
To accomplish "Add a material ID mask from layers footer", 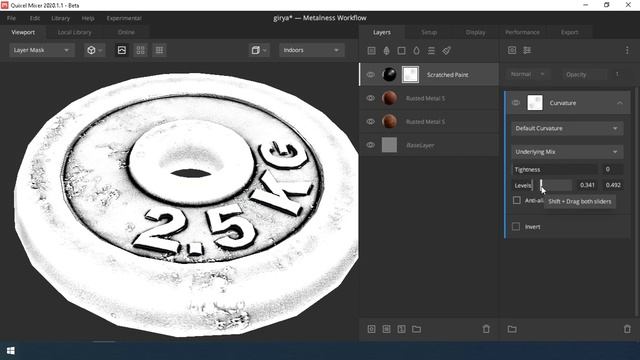I will click(x=402, y=329).
